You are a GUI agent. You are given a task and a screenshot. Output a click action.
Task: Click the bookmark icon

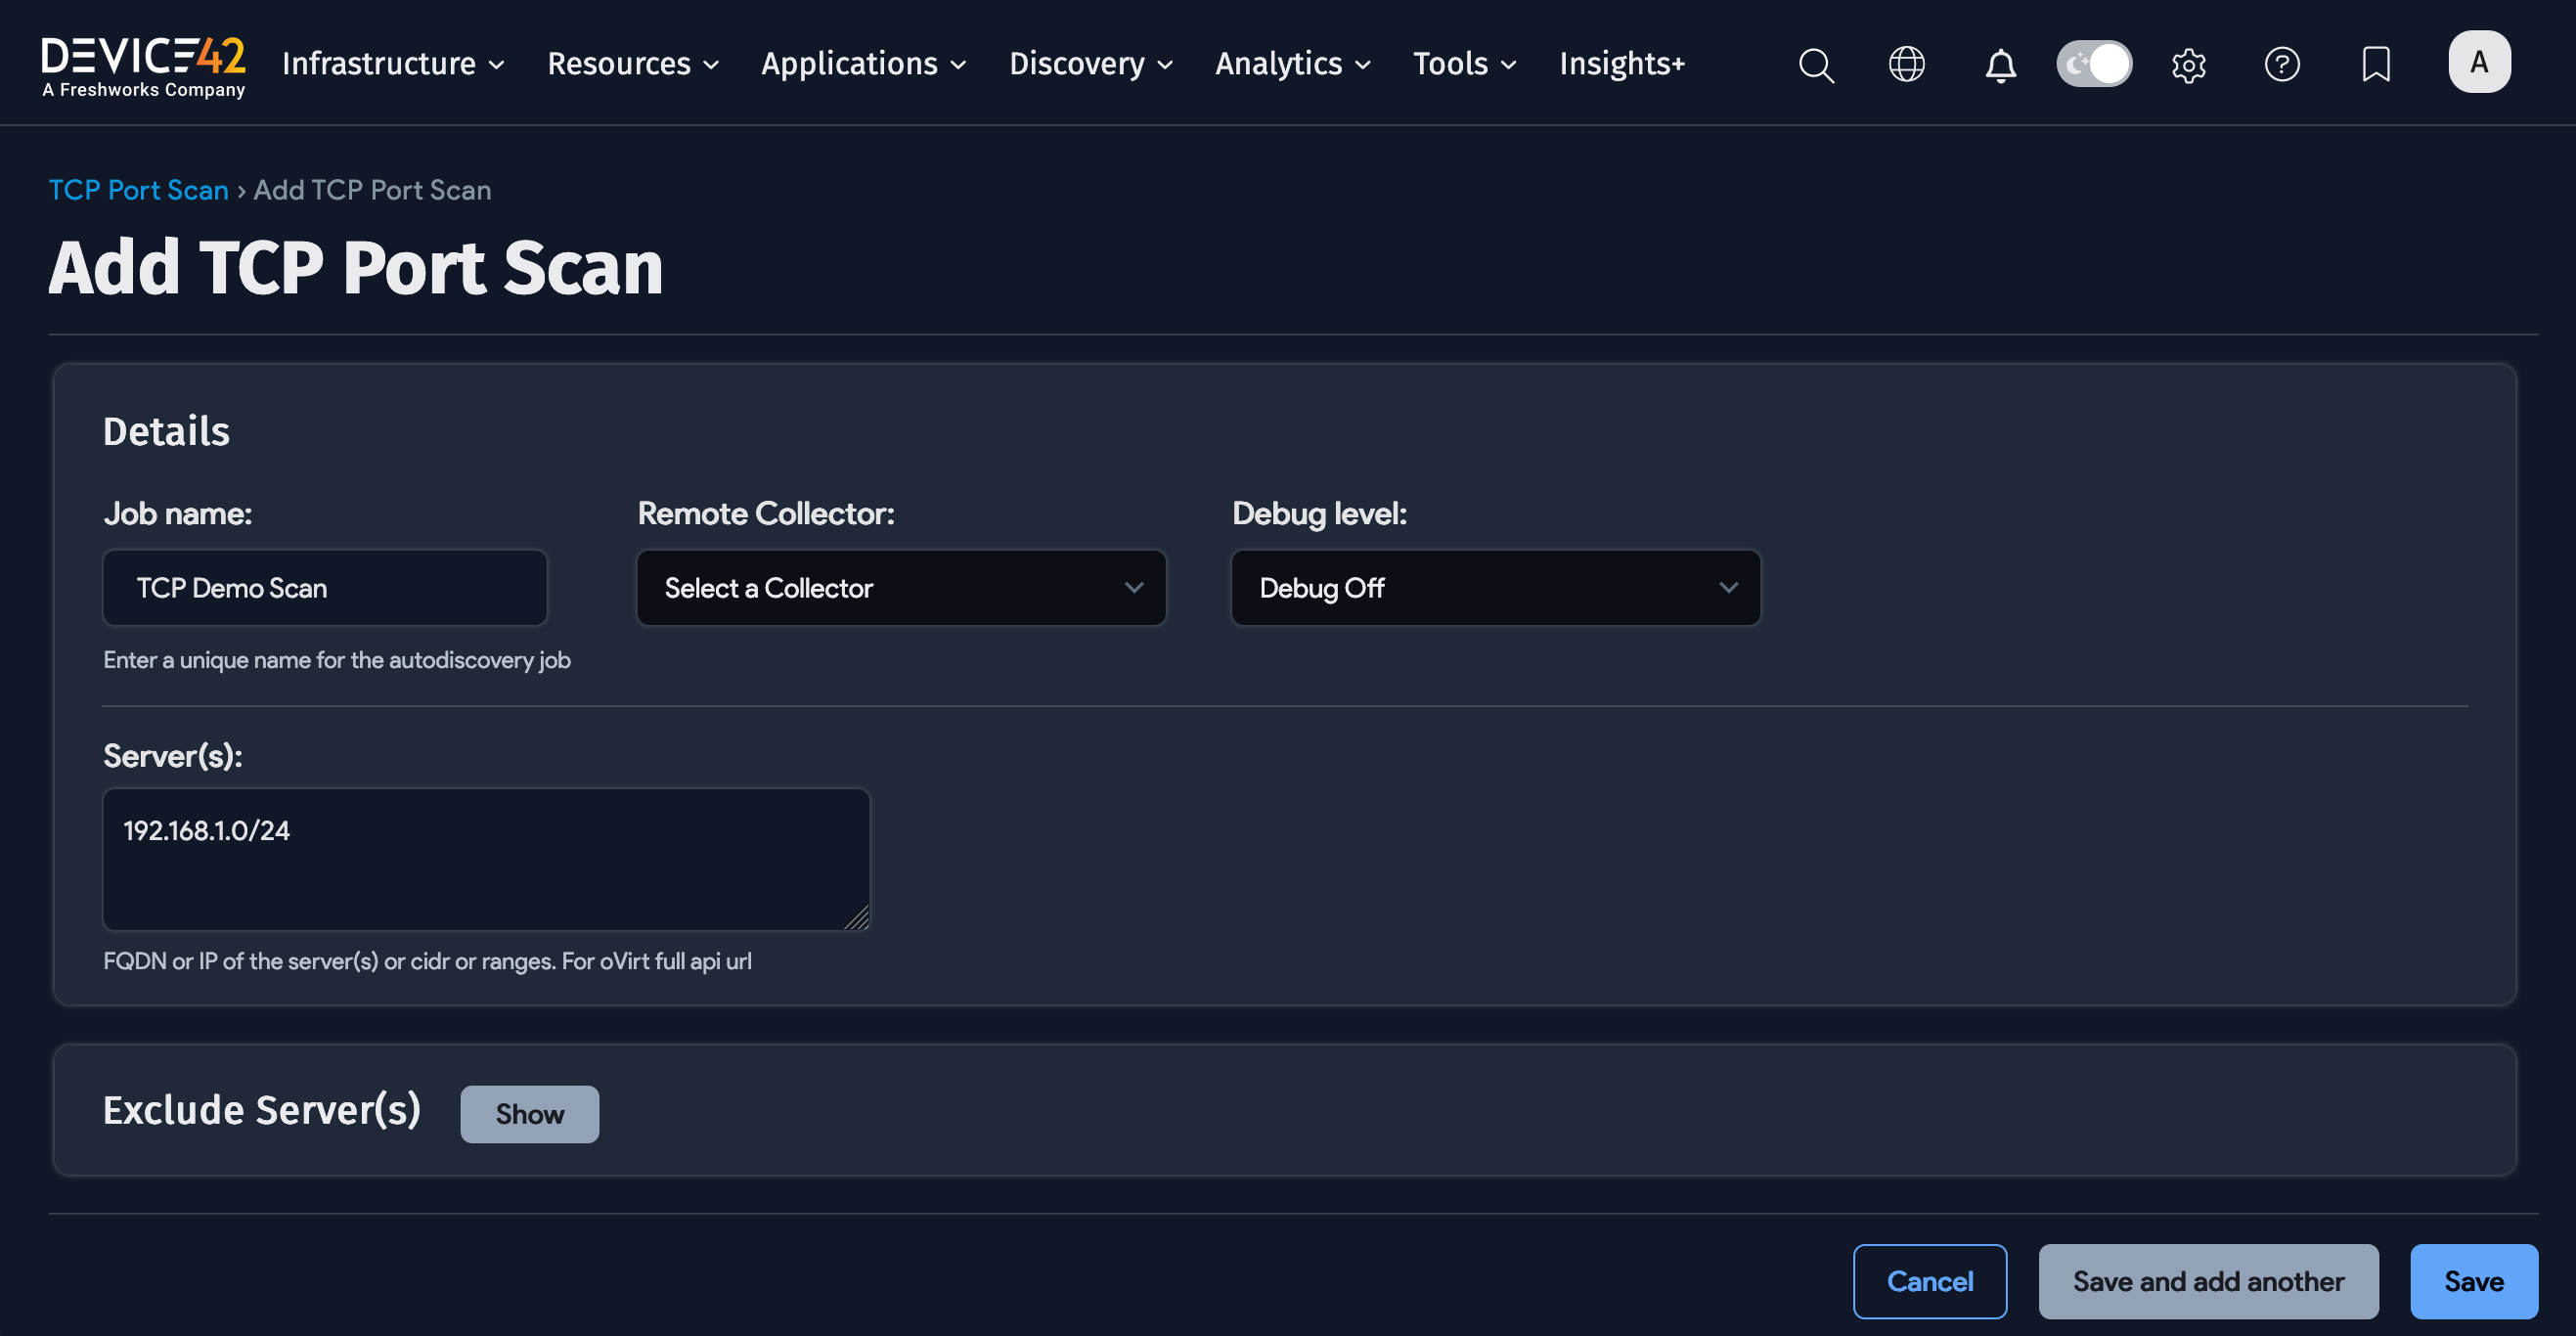[2376, 64]
